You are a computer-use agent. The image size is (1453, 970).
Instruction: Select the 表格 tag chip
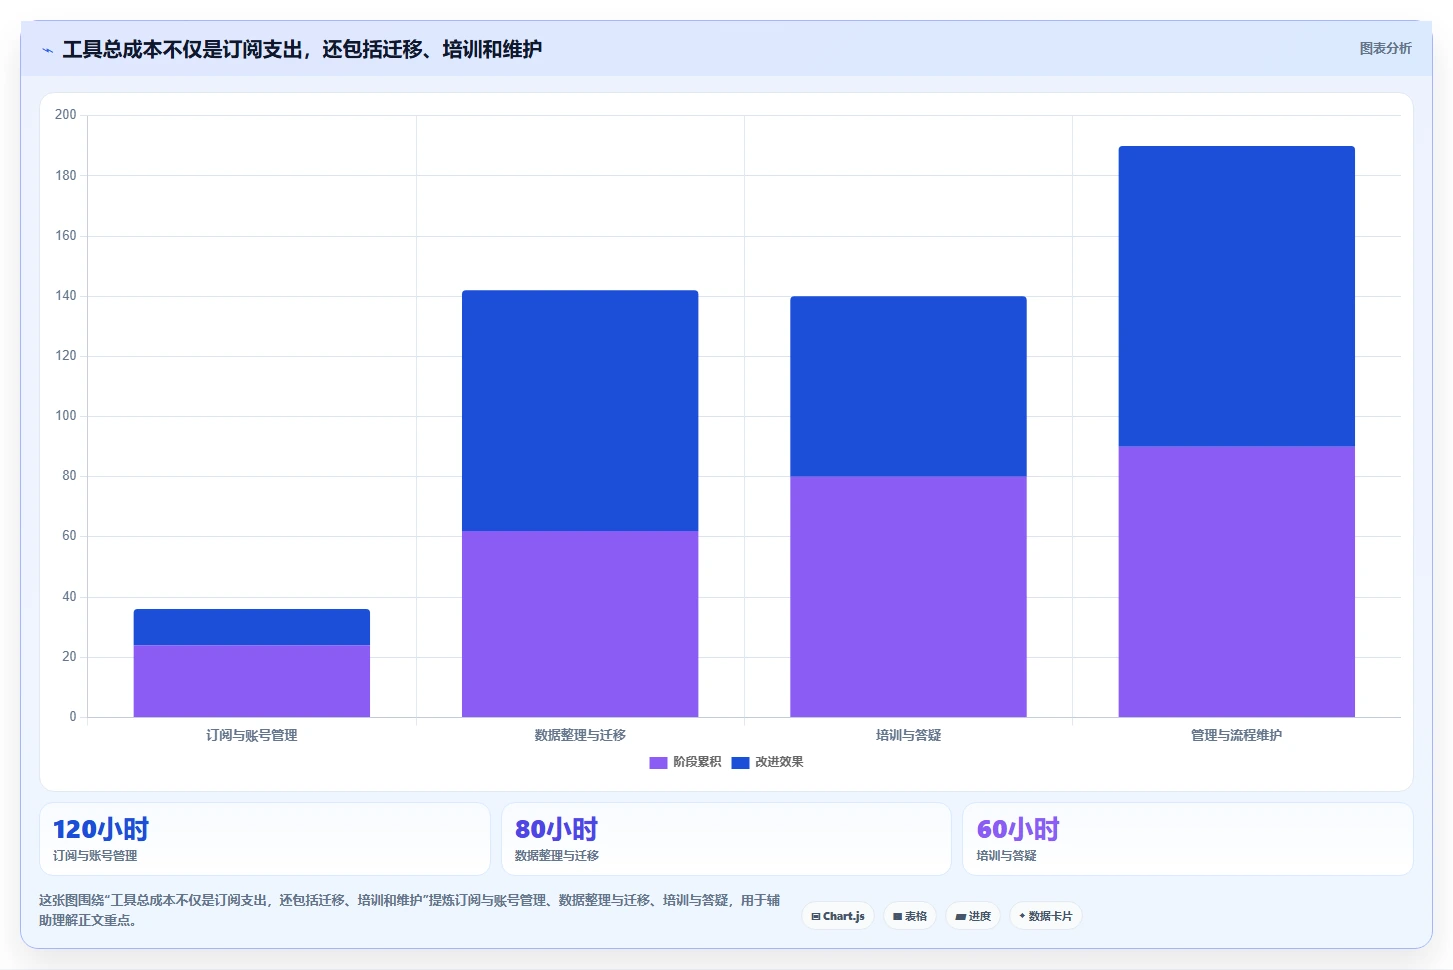[910, 916]
